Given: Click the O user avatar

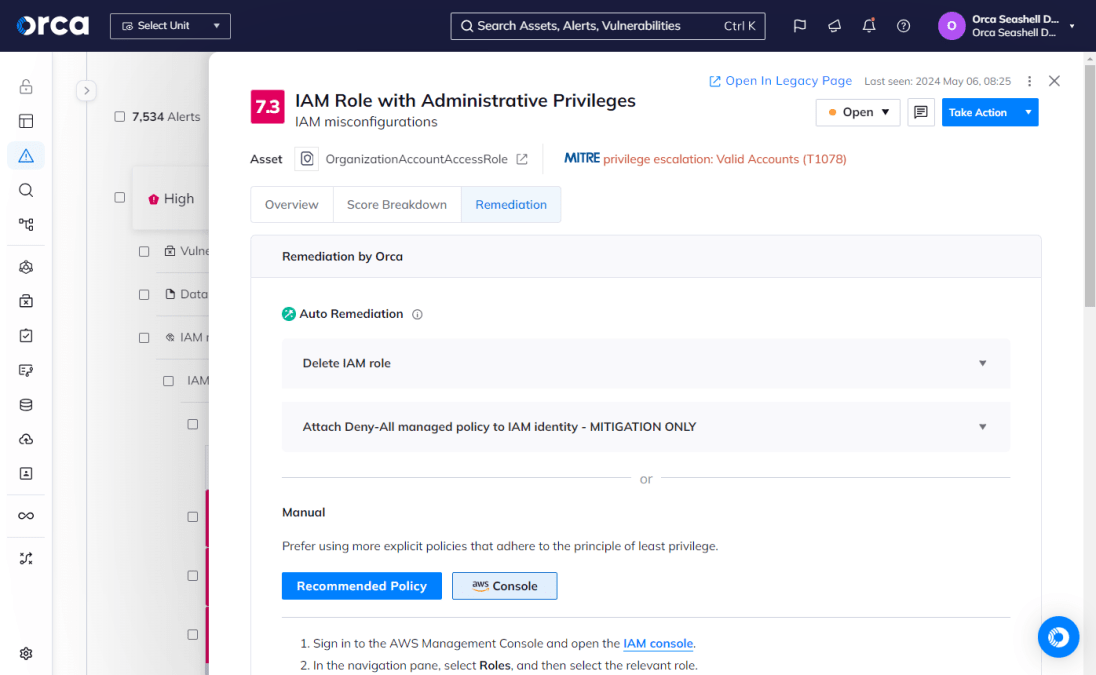Looking at the screenshot, I should tap(951, 26).
